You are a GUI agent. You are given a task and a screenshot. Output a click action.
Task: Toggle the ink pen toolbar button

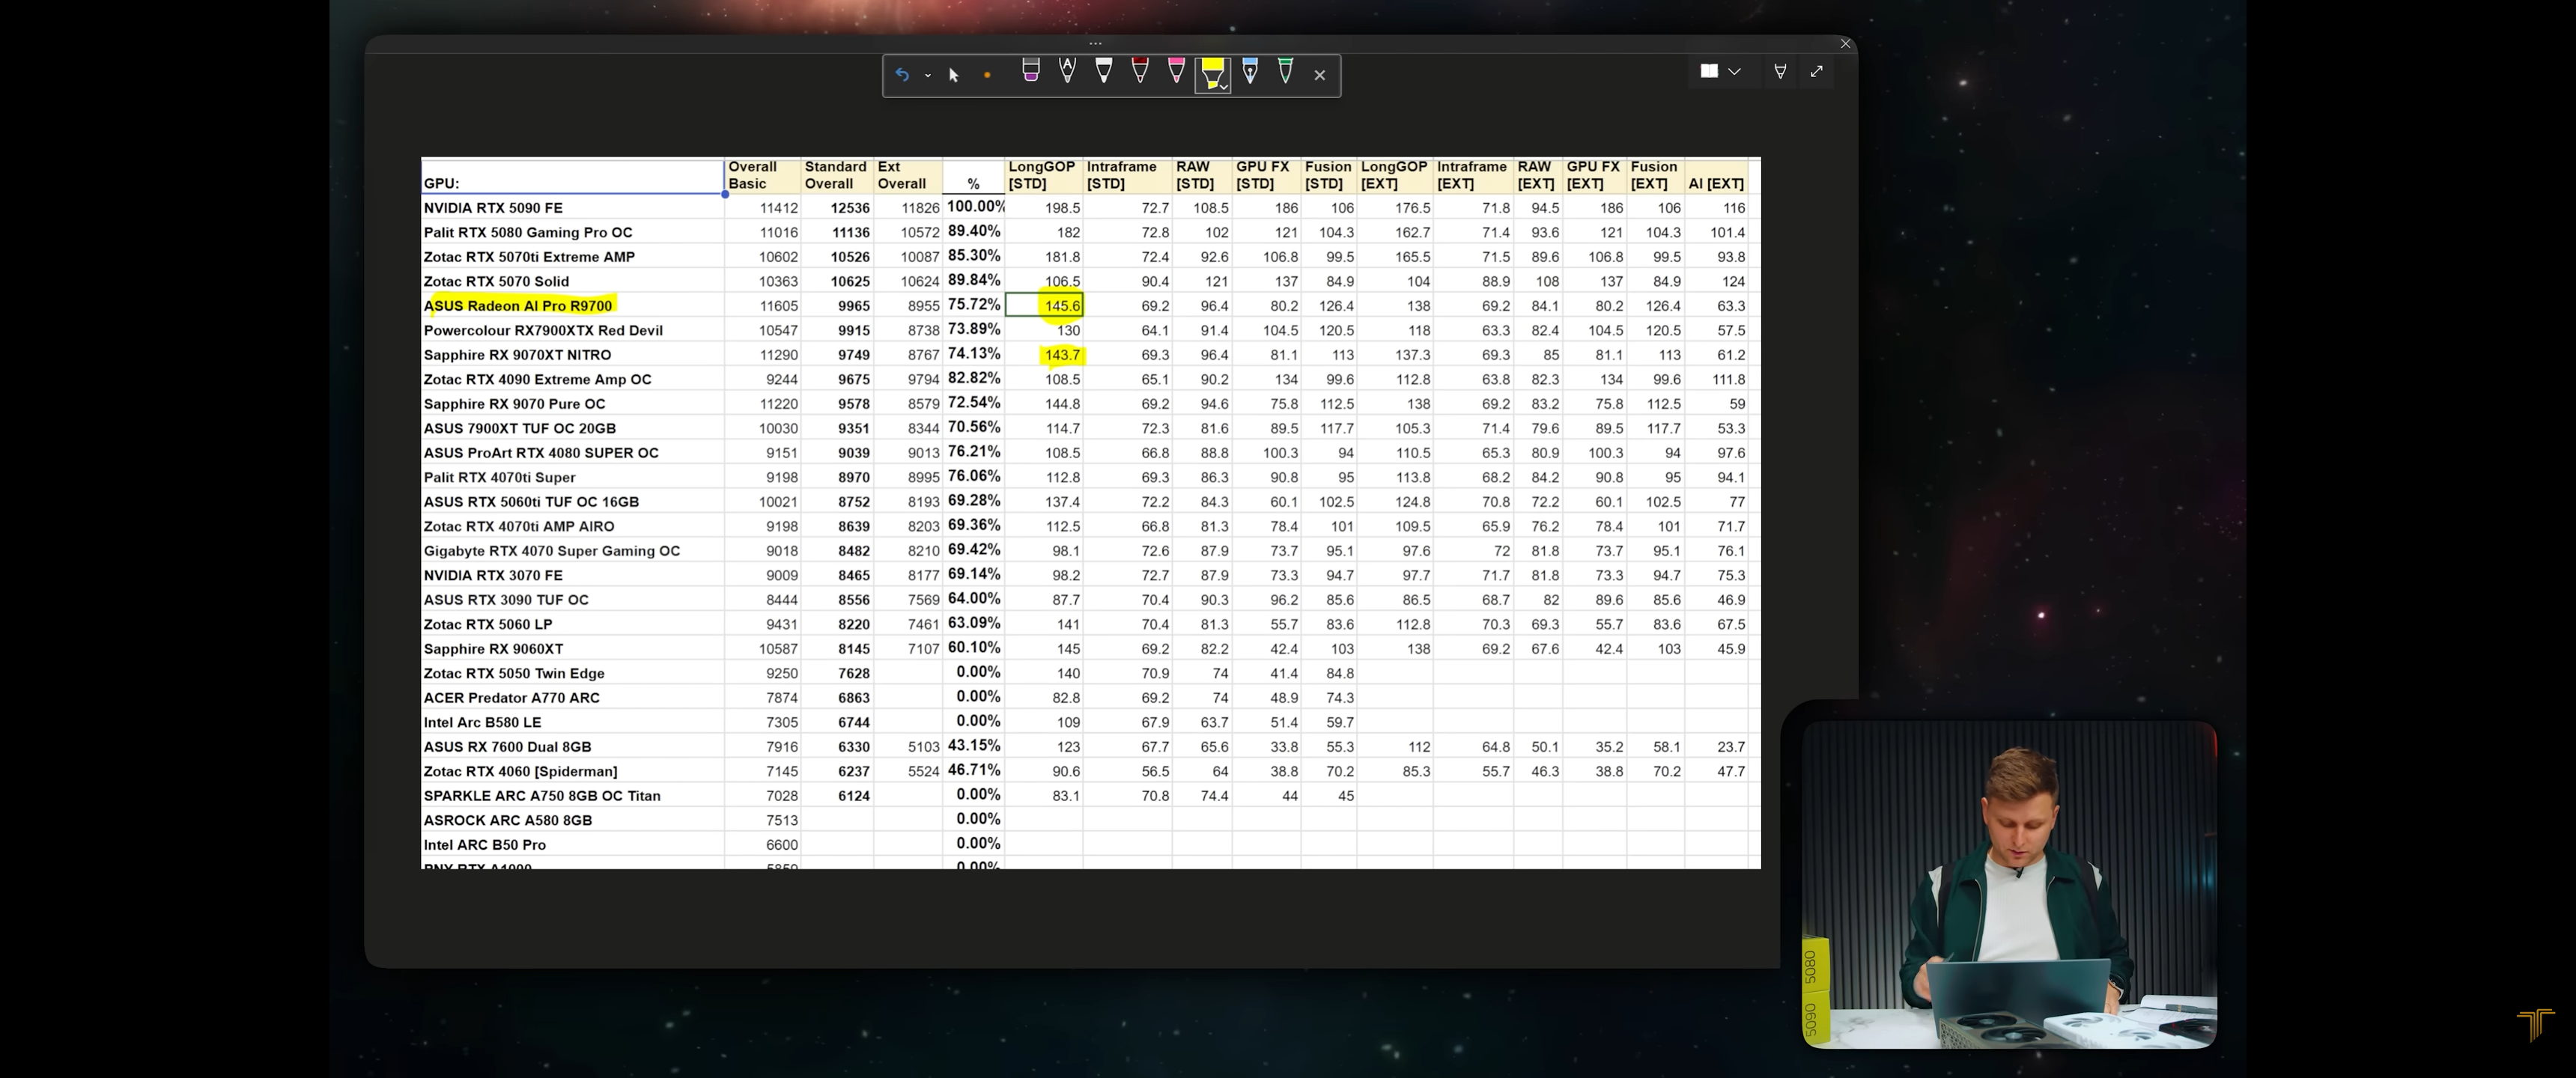(1780, 71)
